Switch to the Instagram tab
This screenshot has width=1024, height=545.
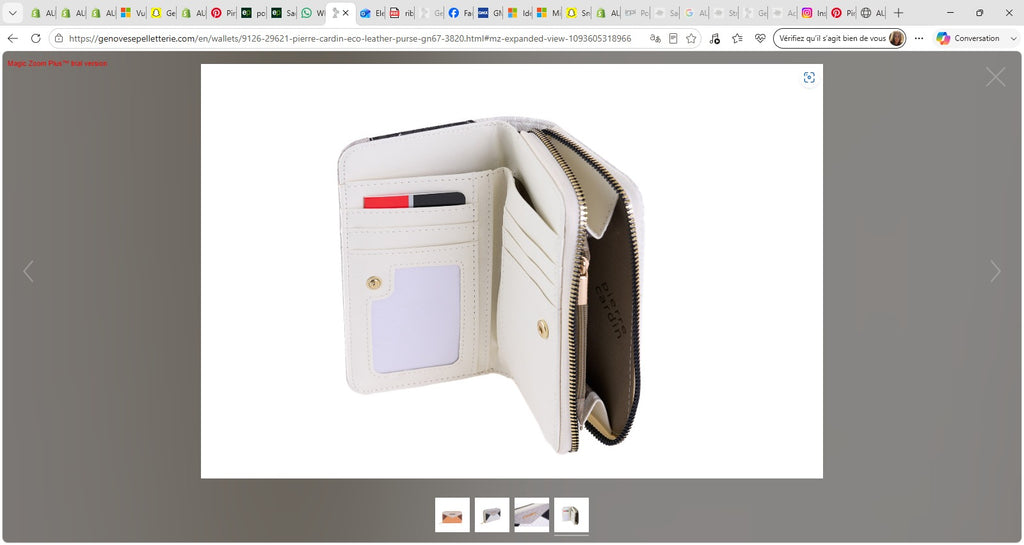click(812, 12)
